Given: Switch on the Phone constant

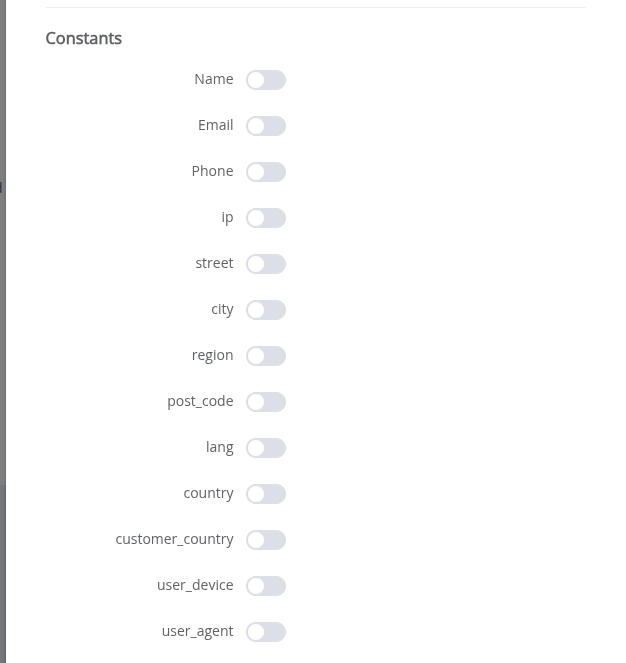Looking at the screenshot, I should pyautogui.click(x=266, y=172).
